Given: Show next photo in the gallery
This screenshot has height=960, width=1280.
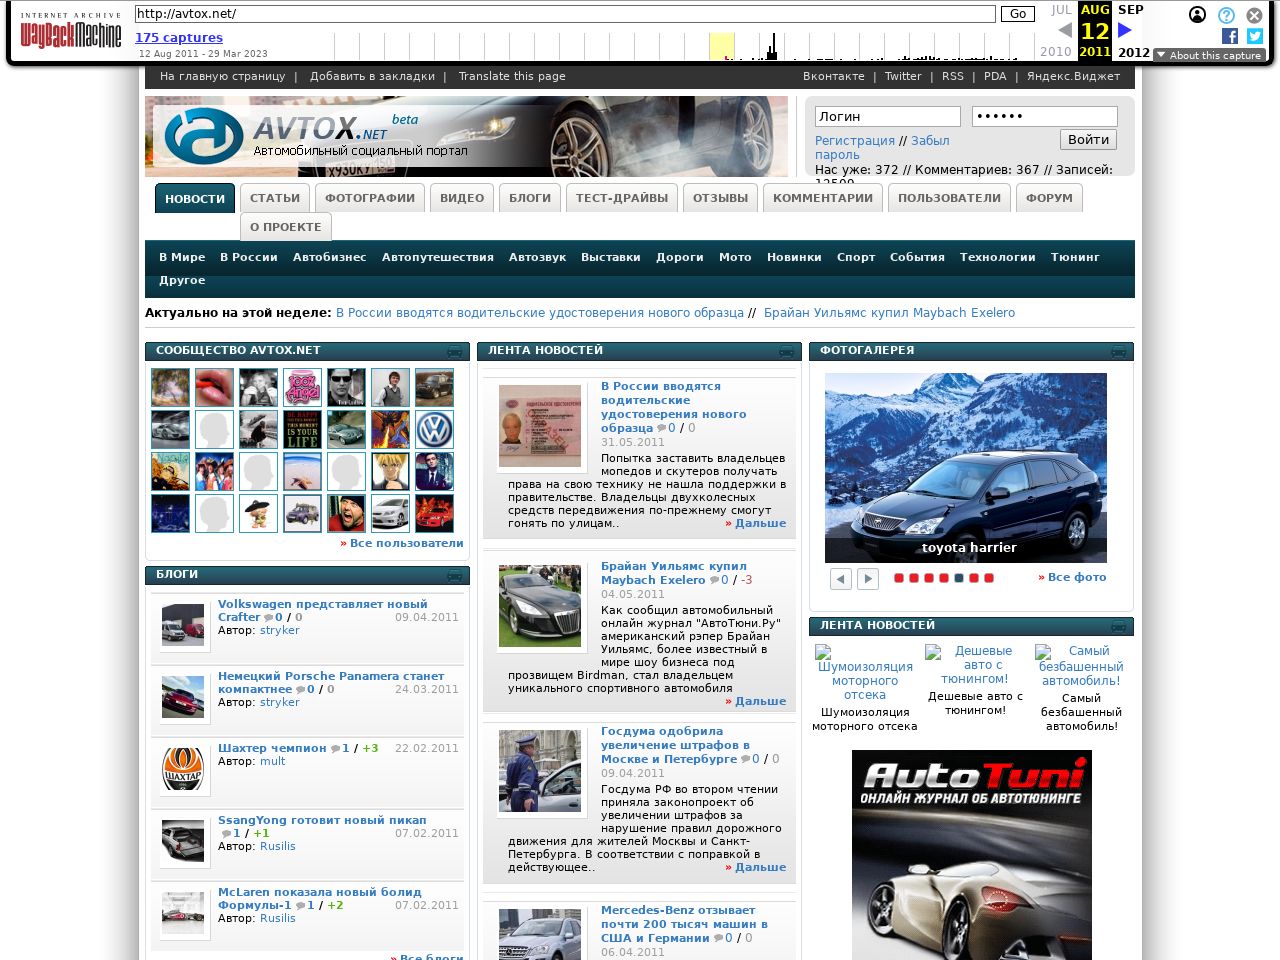Looking at the screenshot, I should tap(868, 579).
